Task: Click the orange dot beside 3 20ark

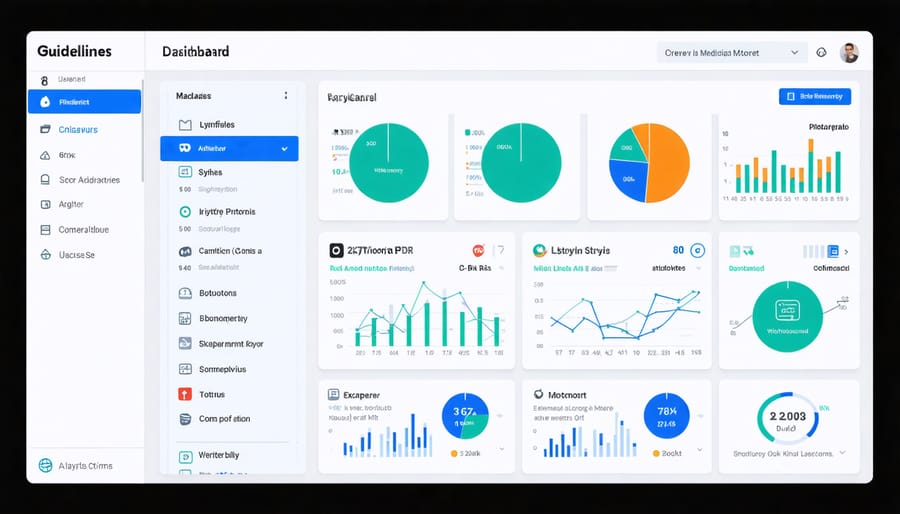Action: 454,453
